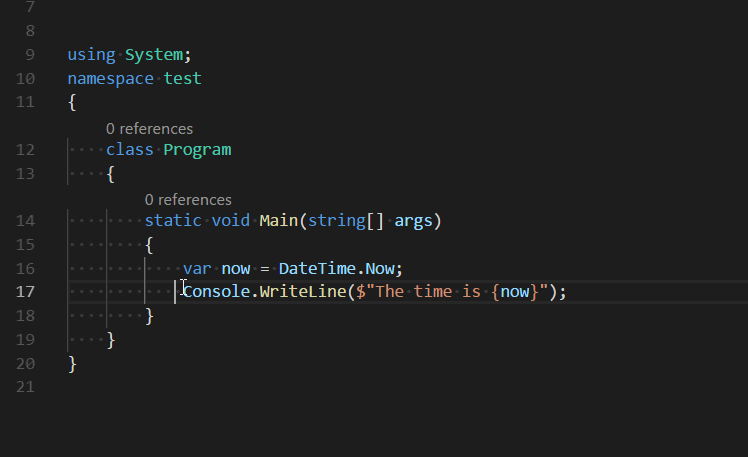Open the 0 references CodeLens above class Program
The width and height of the screenshot is (748, 457).
(149, 129)
